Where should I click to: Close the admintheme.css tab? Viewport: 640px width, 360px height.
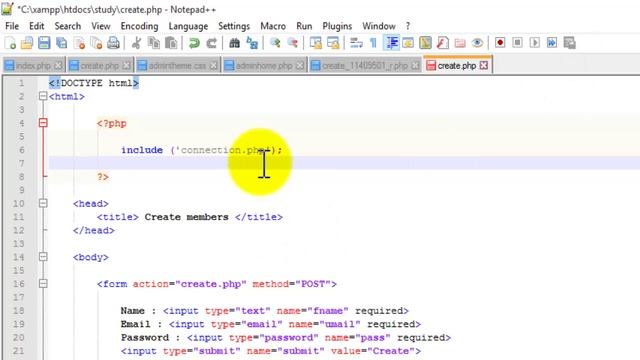(213, 66)
